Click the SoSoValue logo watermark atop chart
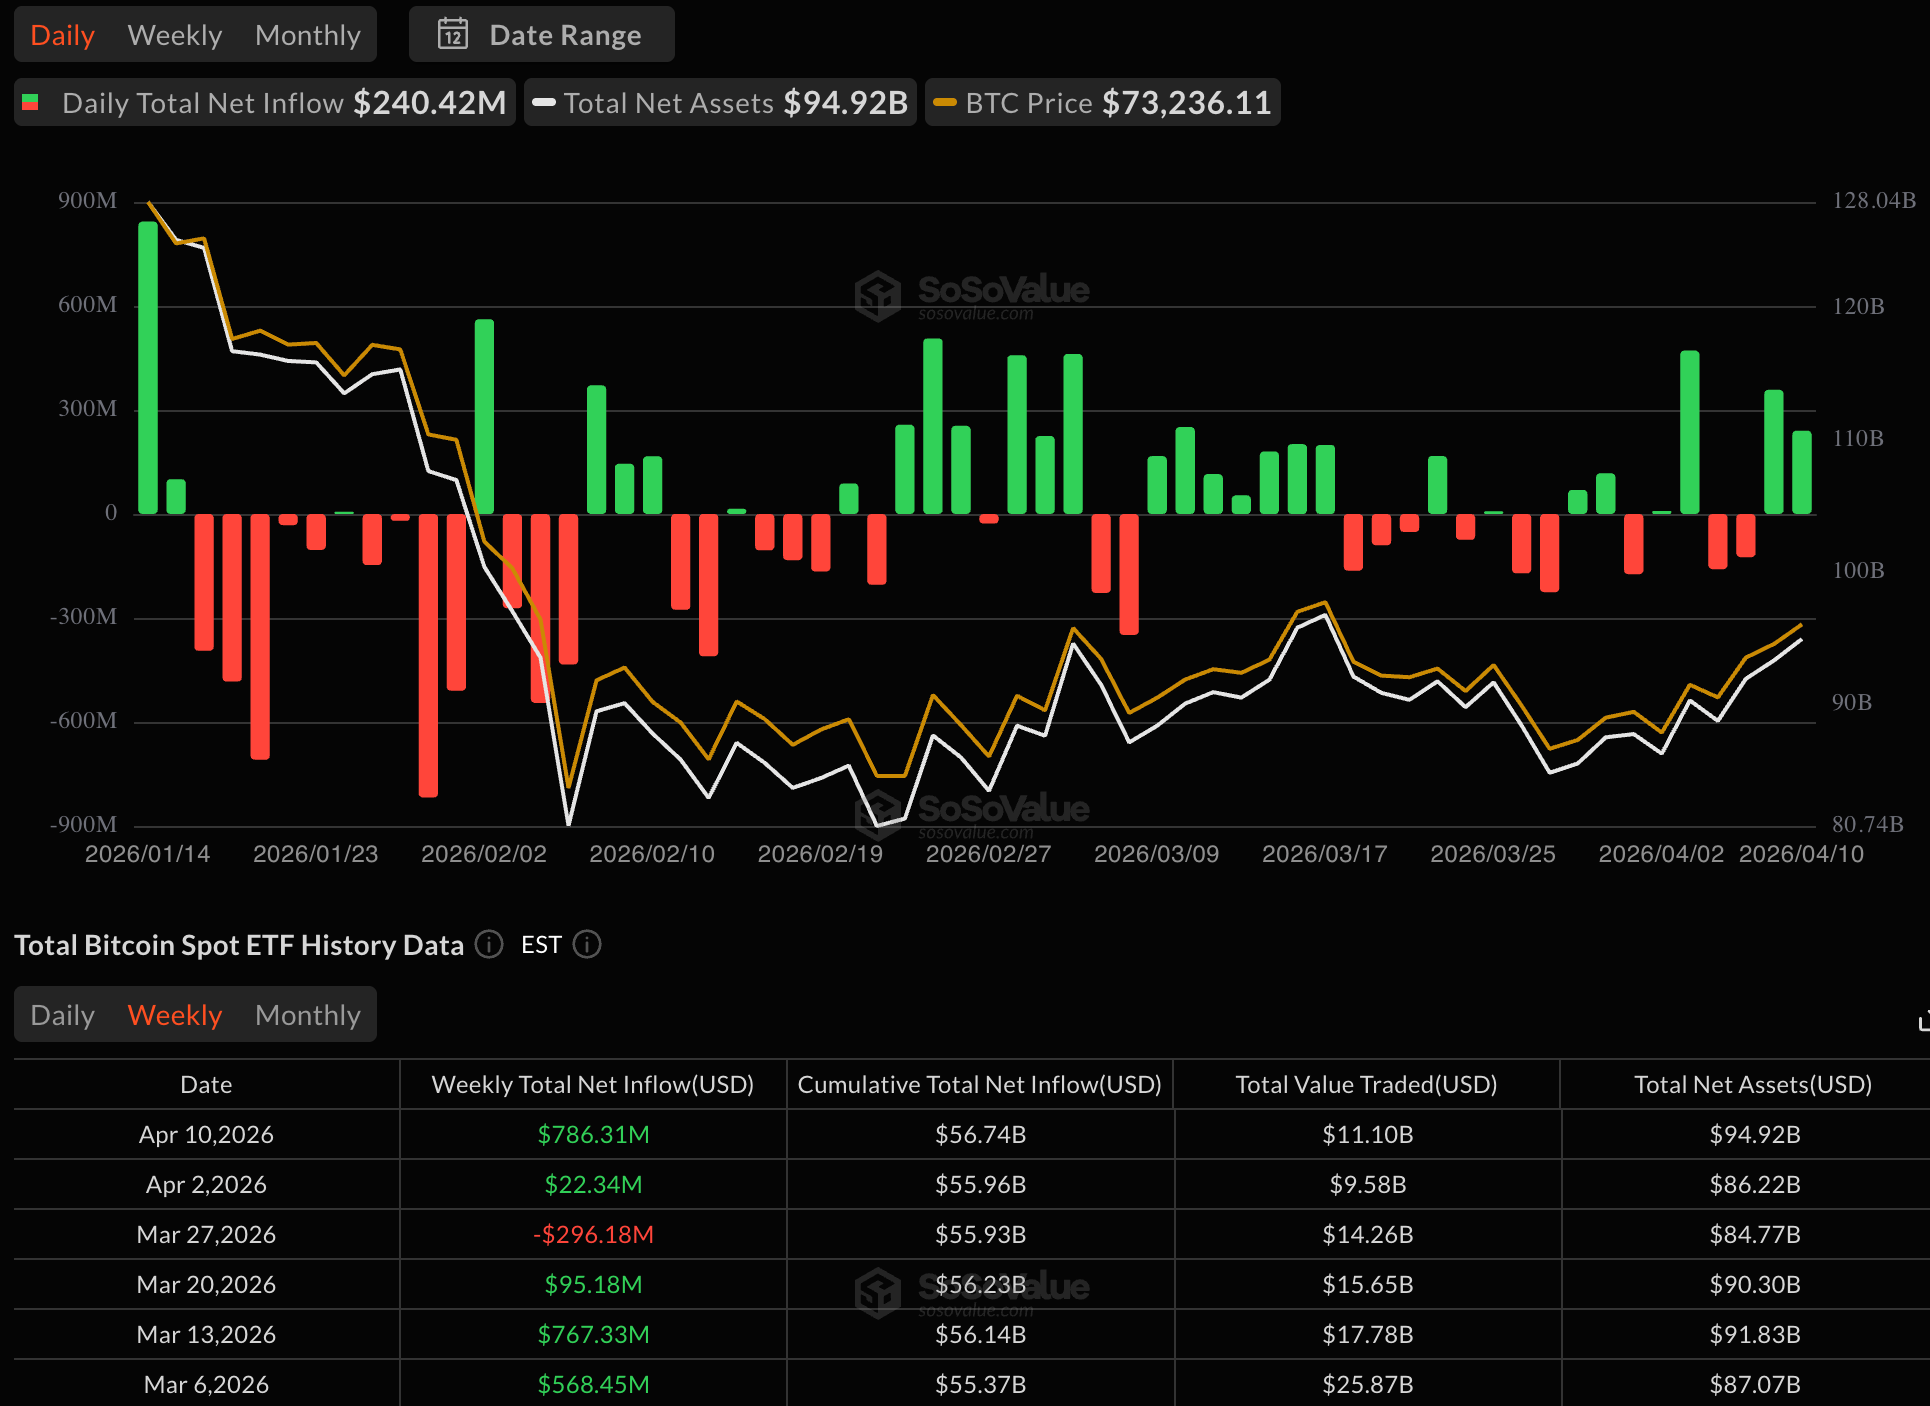The height and width of the screenshot is (1406, 1930). click(972, 294)
